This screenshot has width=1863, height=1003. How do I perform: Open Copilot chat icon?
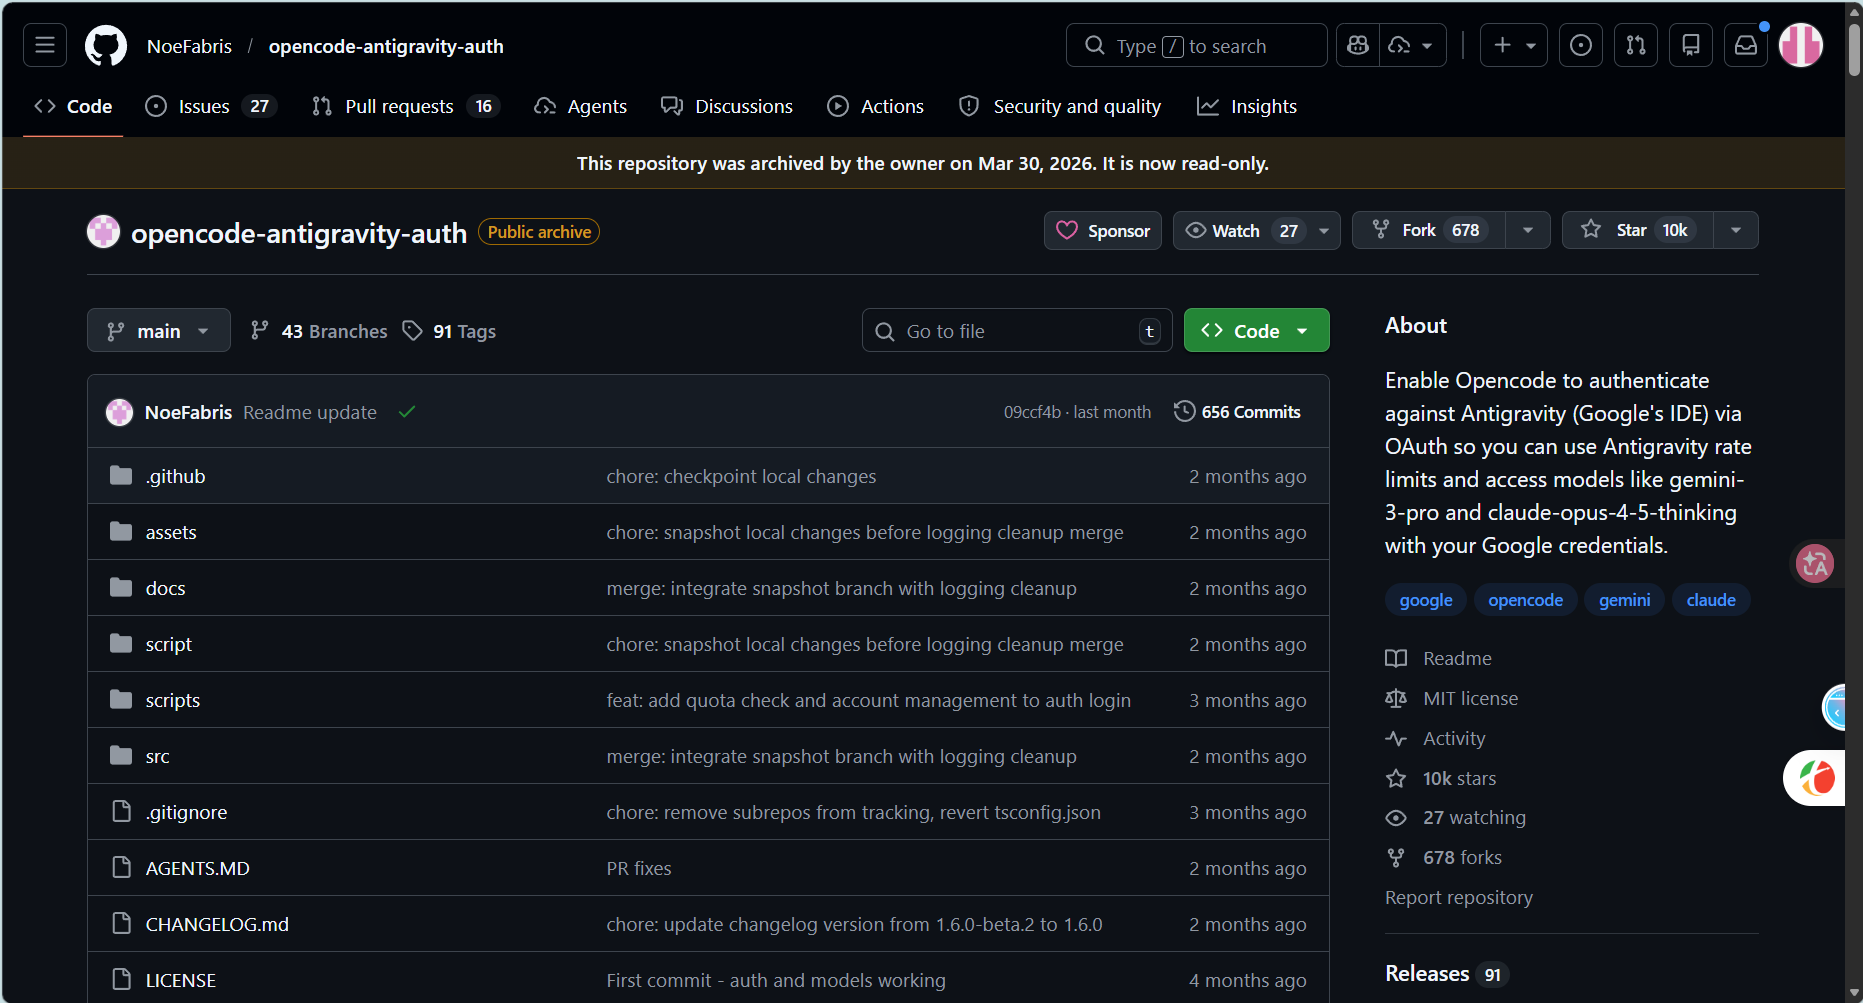(x=1358, y=45)
